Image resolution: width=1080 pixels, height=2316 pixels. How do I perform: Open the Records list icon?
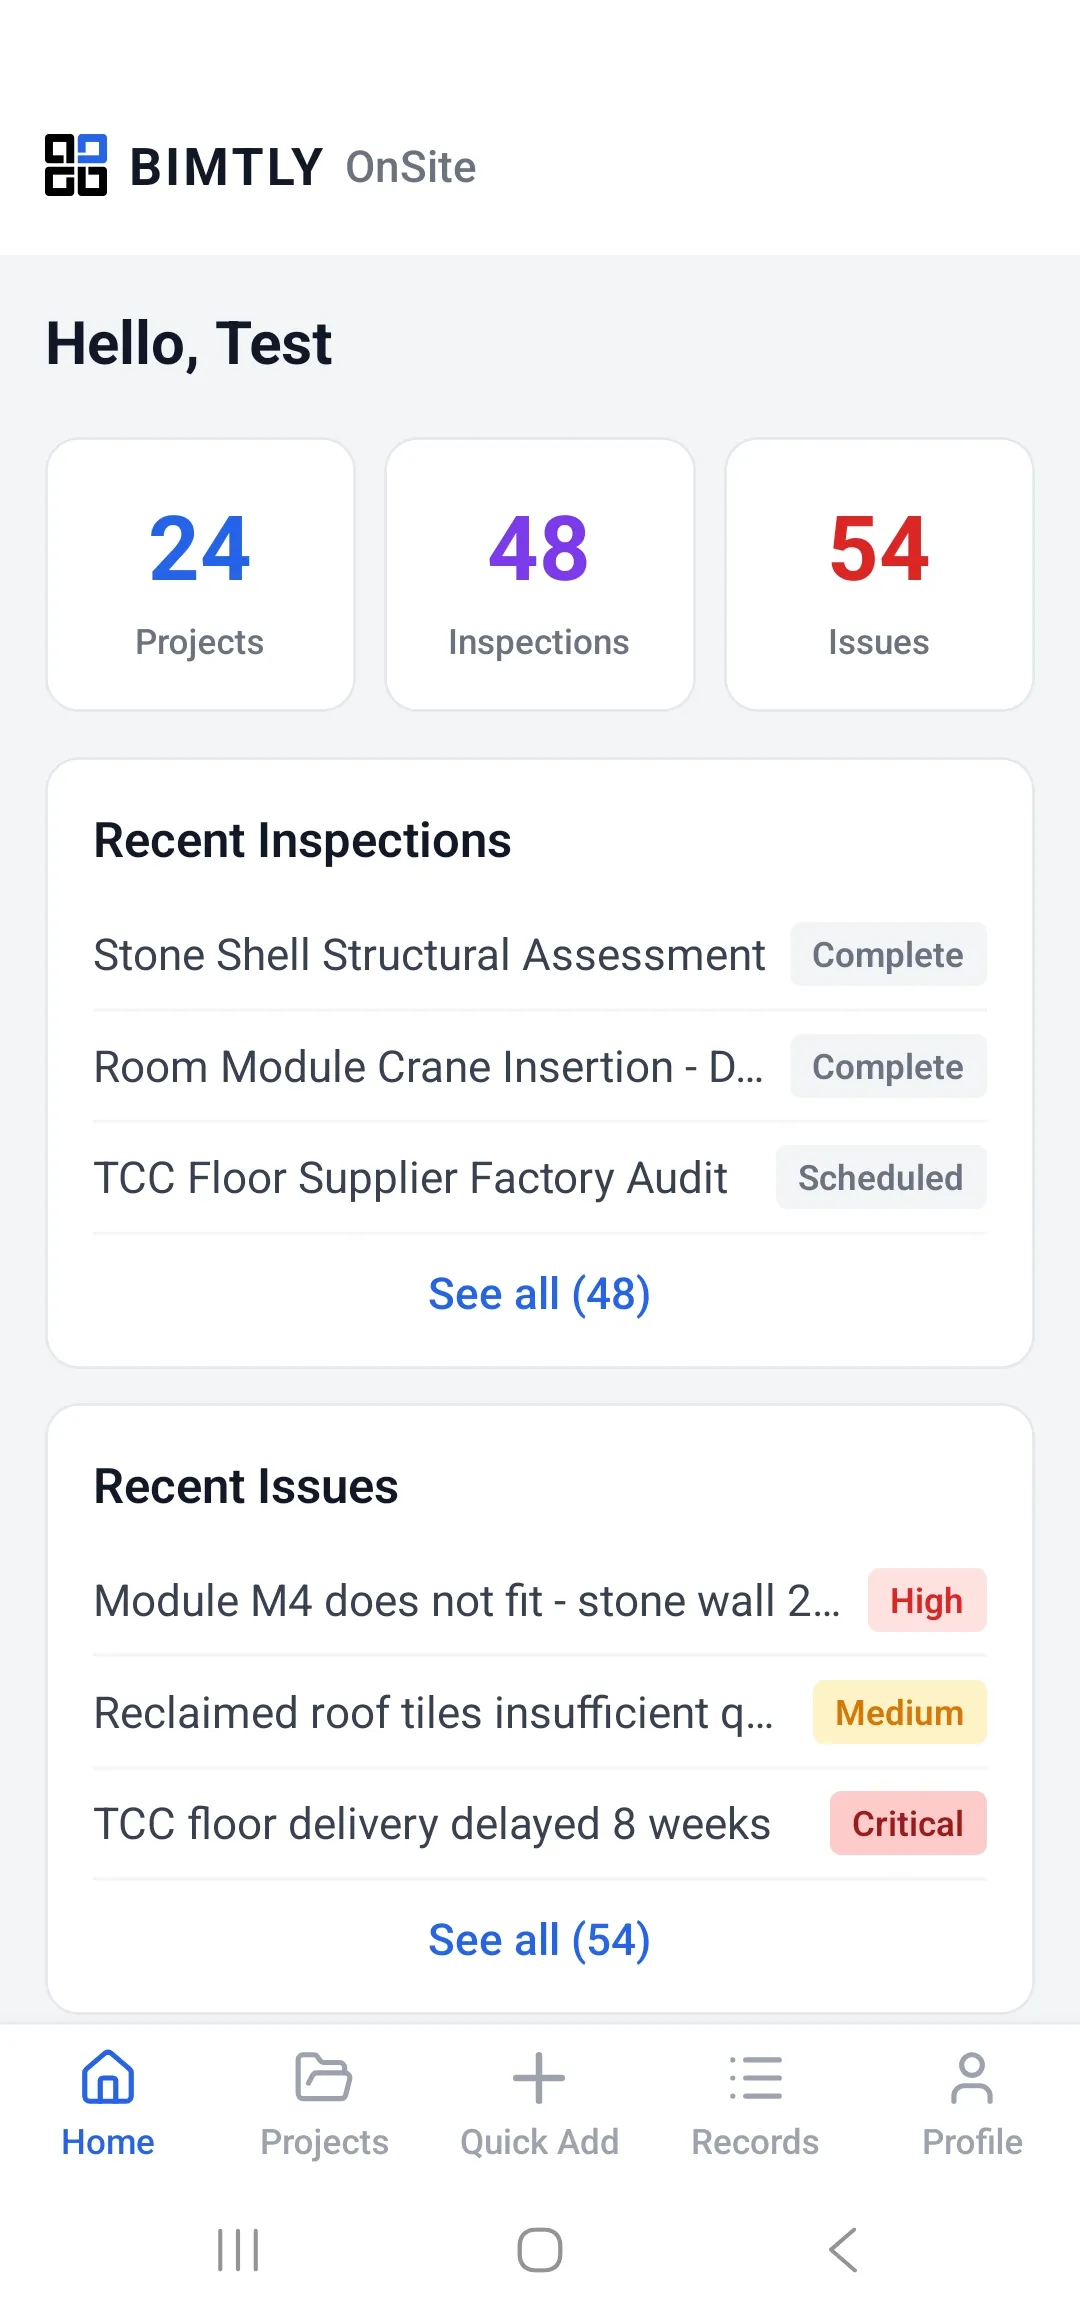click(x=755, y=2078)
